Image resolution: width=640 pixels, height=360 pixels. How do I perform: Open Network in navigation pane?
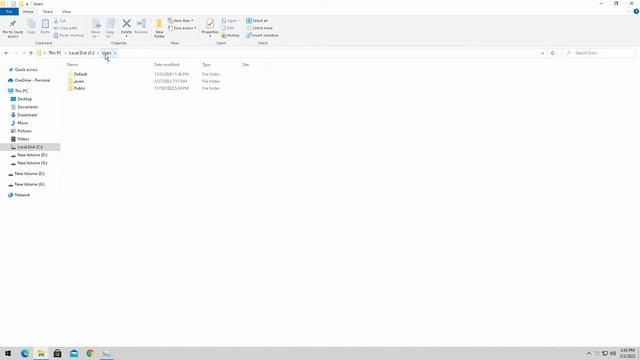click(x=22, y=195)
